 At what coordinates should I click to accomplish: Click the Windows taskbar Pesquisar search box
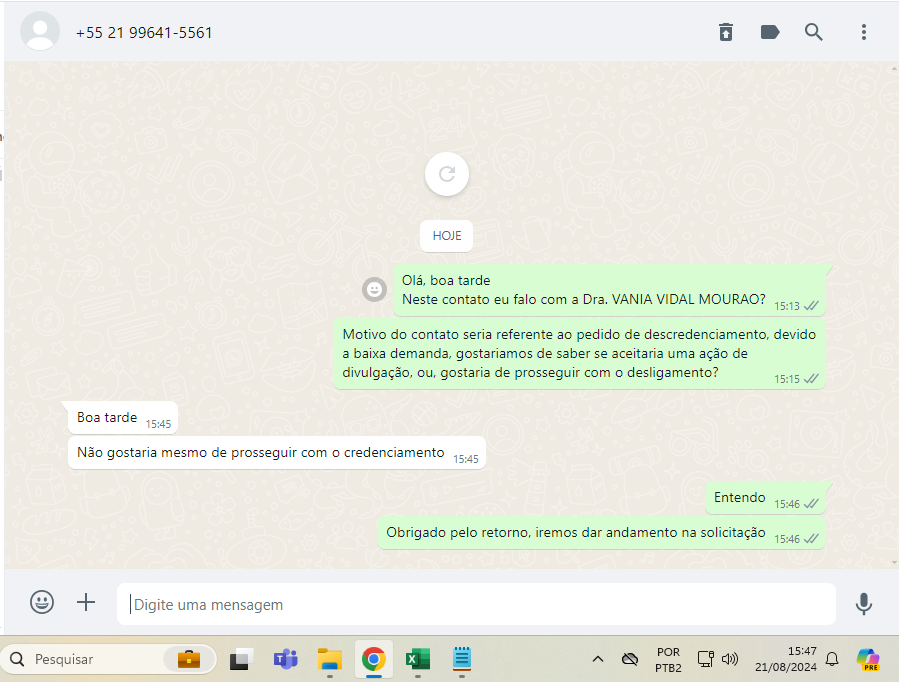(x=108, y=659)
